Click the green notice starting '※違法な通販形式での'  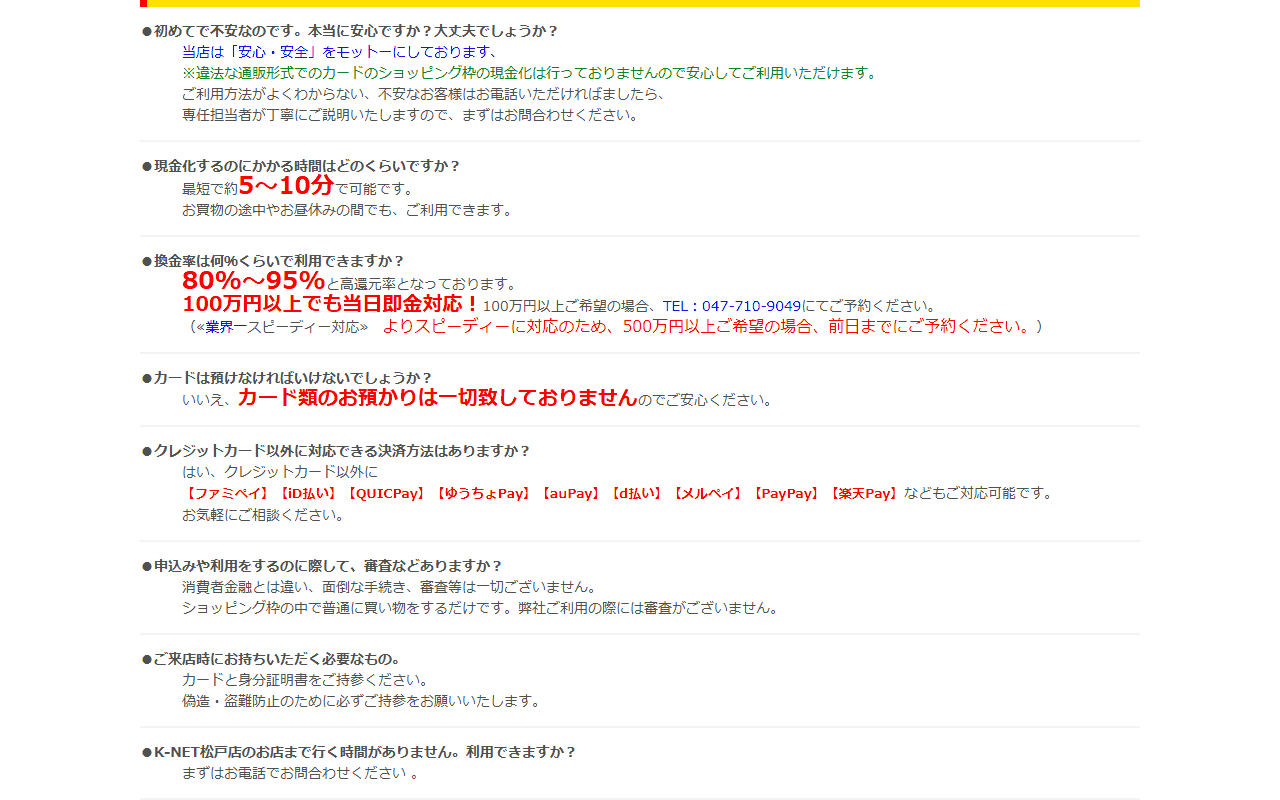point(531,73)
